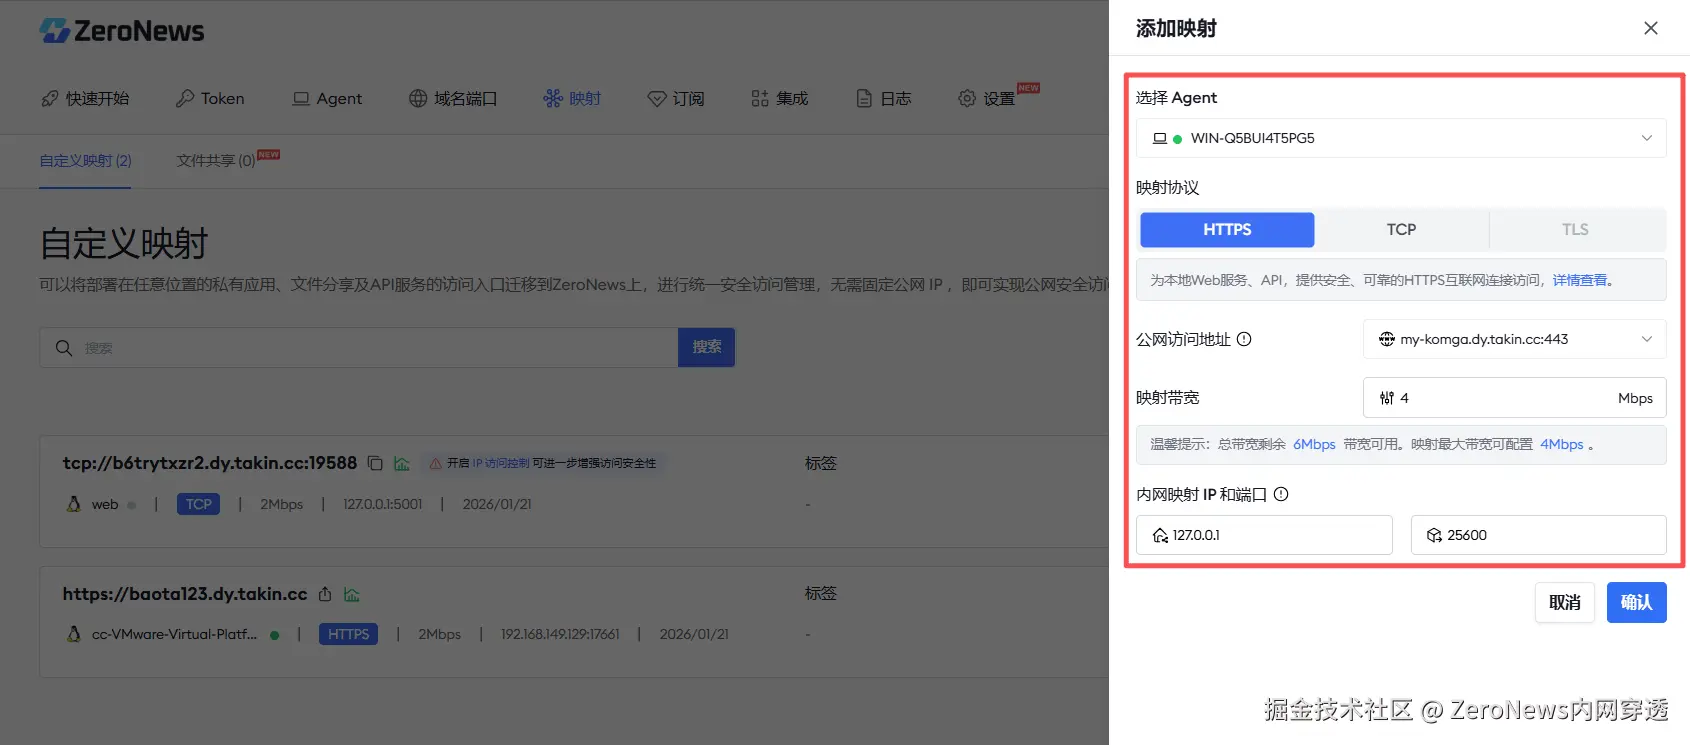Click the IP 访问控制 link
This screenshot has width=1690, height=745.
pyautogui.click(x=501, y=463)
